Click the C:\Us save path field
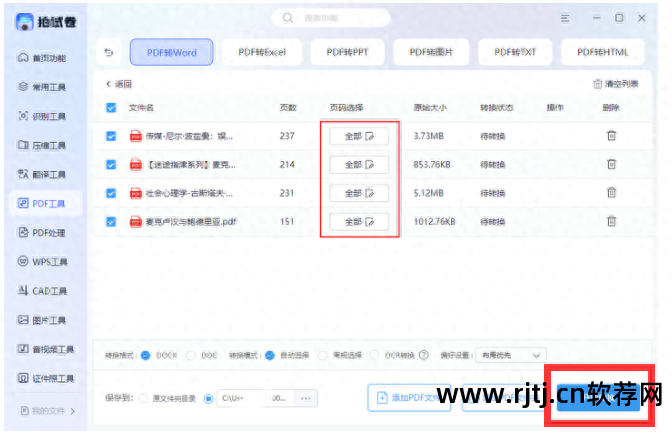 (x=255, y=398)
